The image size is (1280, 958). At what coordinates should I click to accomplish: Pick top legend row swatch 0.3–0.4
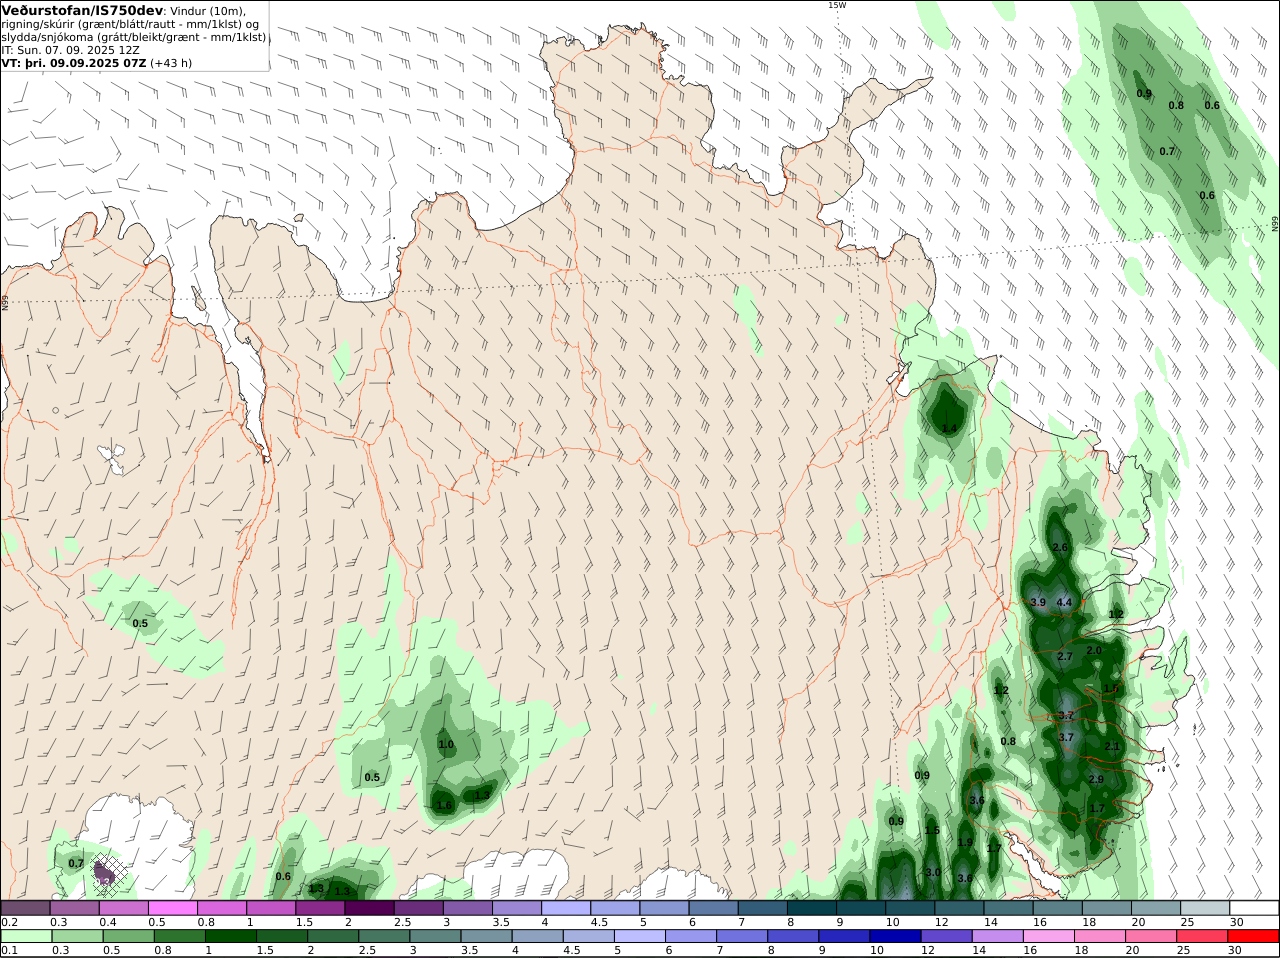(74, 908)
